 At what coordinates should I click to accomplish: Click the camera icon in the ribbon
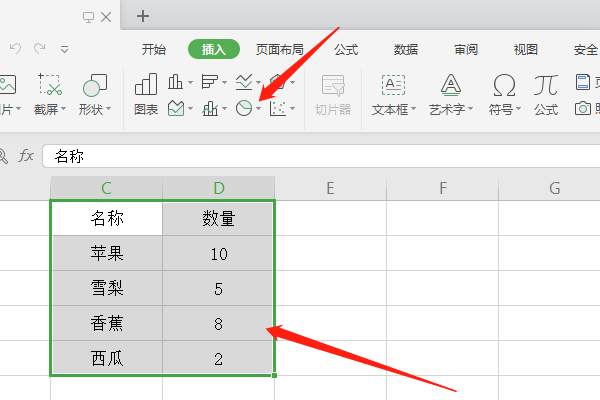pyautogui.click(x=583, y=109)
